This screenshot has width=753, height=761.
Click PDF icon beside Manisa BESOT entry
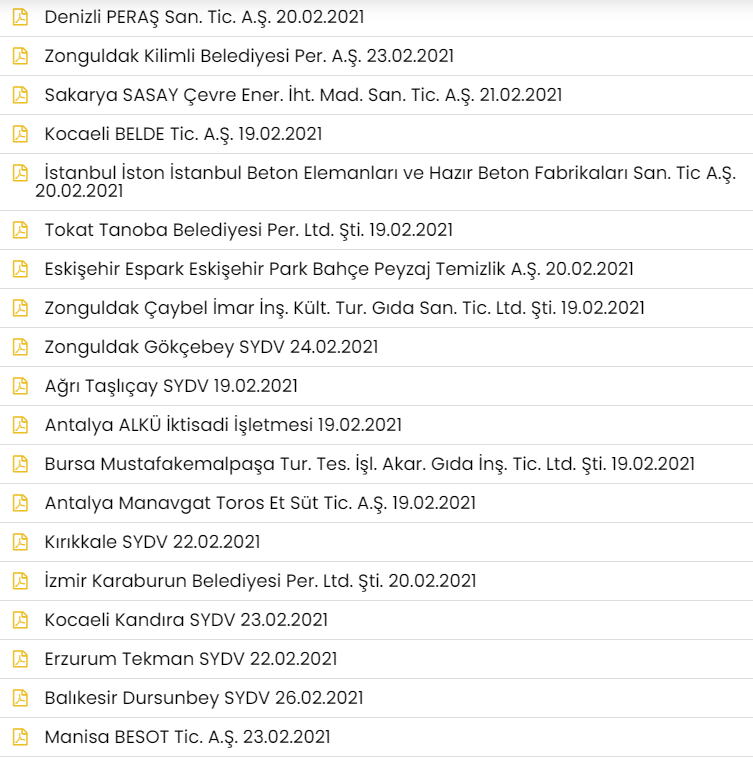20,737
